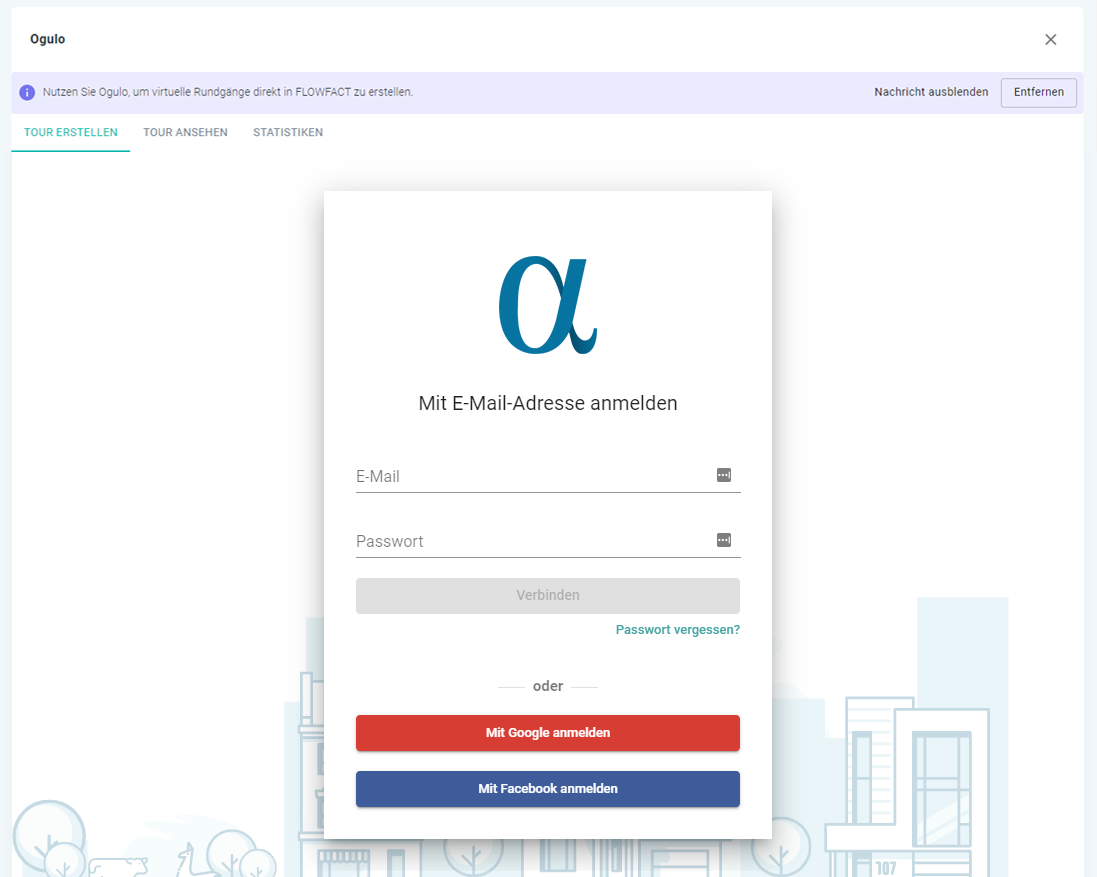The height and width of the screenshot is (877, 1097).
Task: Close the Ogulo dialog with the X icon
Action: (x=1050, y=40)
